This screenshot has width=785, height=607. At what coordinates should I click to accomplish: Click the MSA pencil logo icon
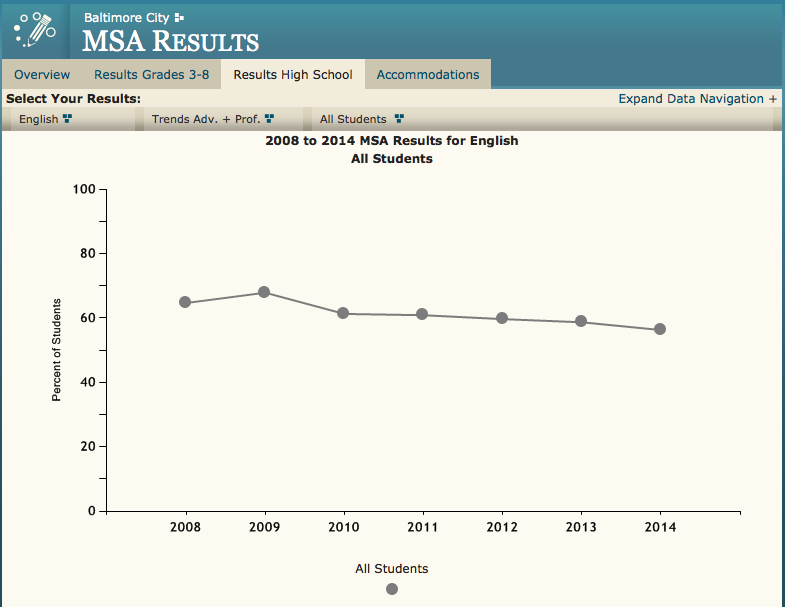click(35, 30)
